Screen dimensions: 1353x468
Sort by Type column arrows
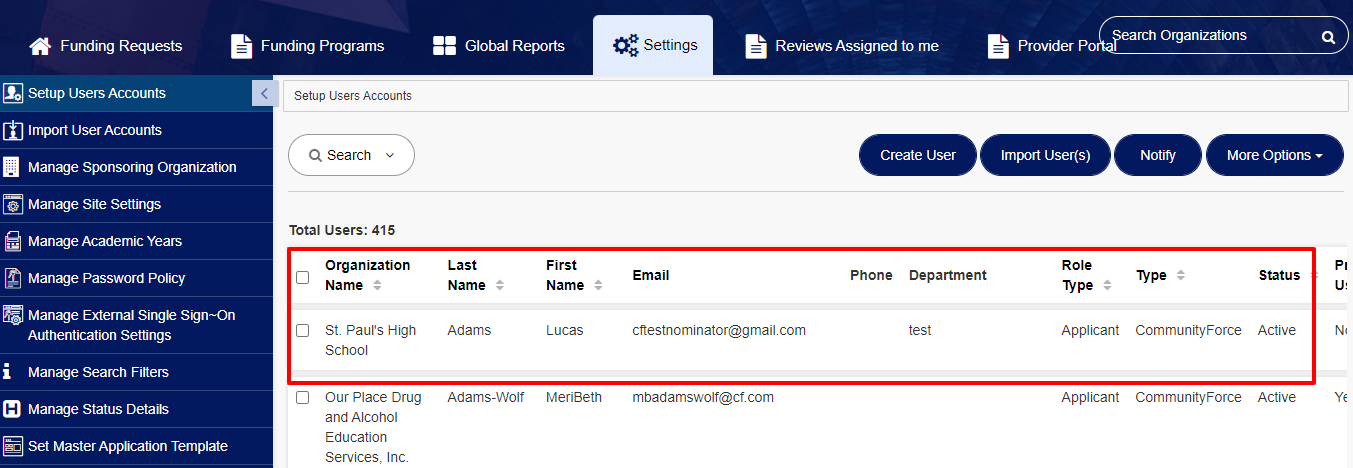tap(1180, 275)
